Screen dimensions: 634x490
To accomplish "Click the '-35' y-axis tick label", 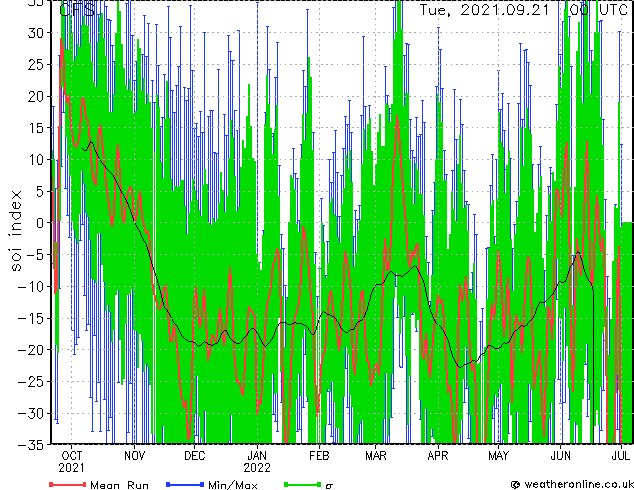I will (x=31, y=445).
